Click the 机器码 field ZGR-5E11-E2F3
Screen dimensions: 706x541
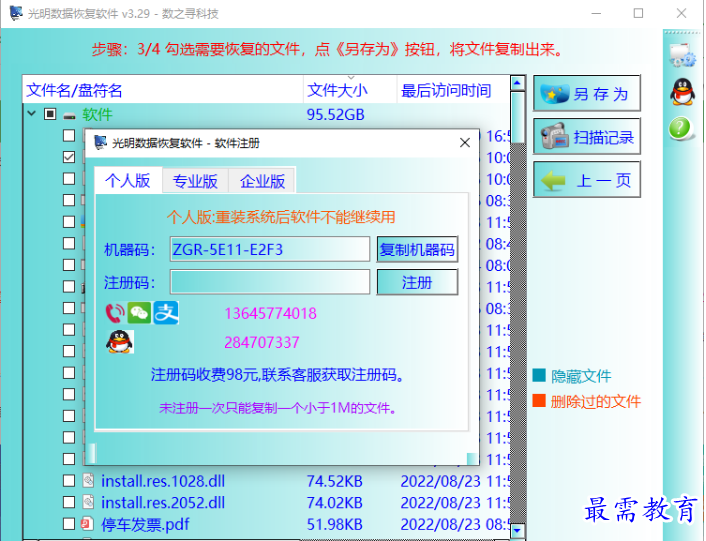click(270, 249)
